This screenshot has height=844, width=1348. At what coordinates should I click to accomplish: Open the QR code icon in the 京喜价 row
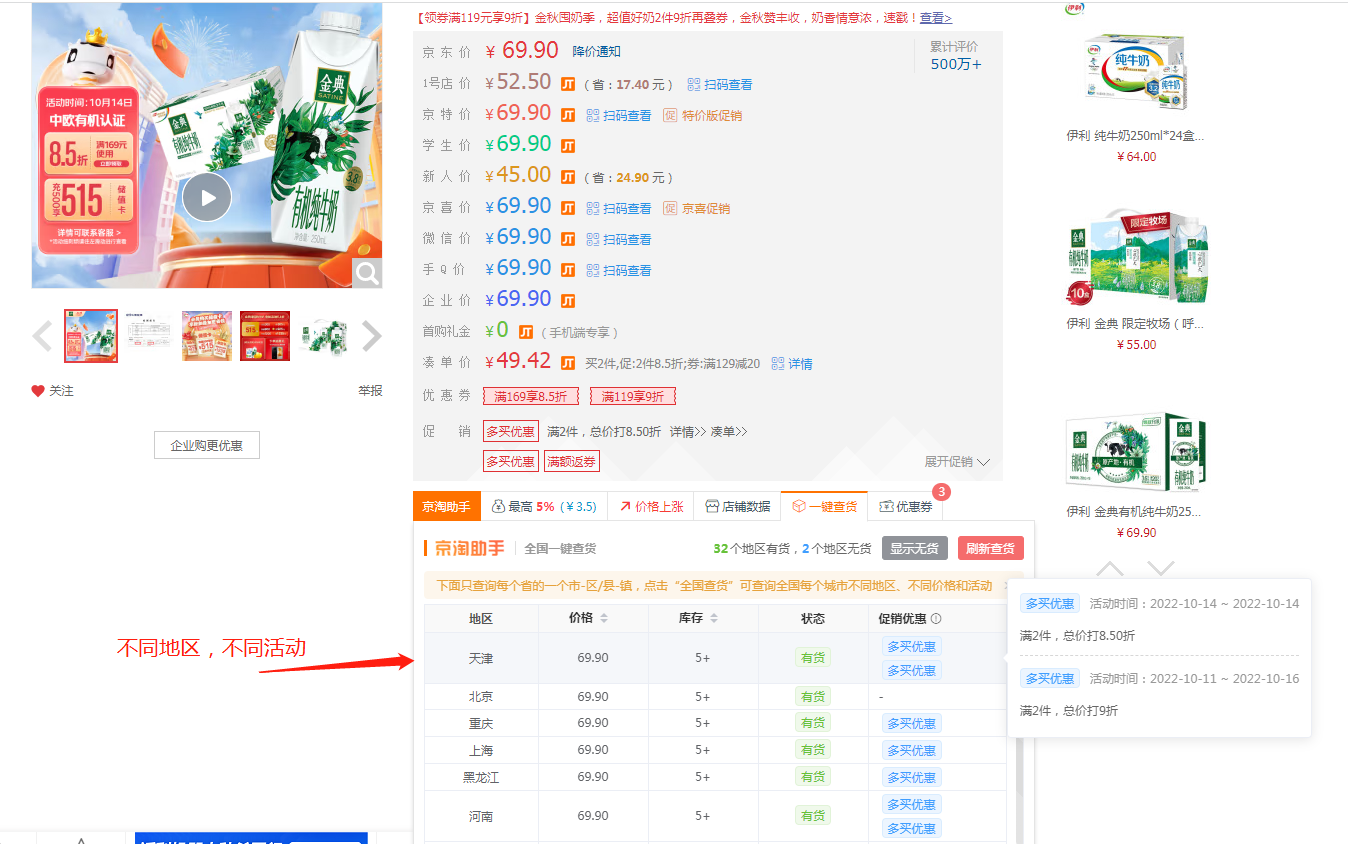click(593, 209)
